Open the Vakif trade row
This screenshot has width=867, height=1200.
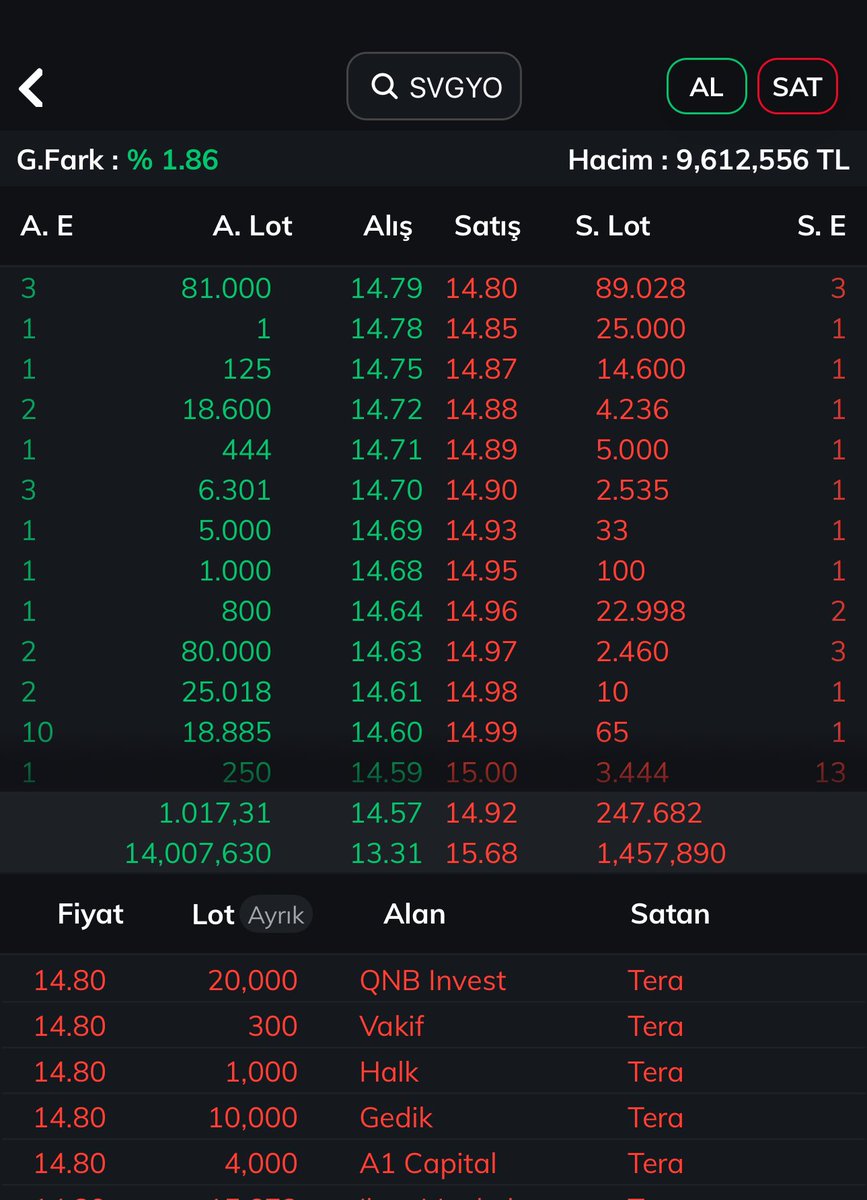(433, 1027)
